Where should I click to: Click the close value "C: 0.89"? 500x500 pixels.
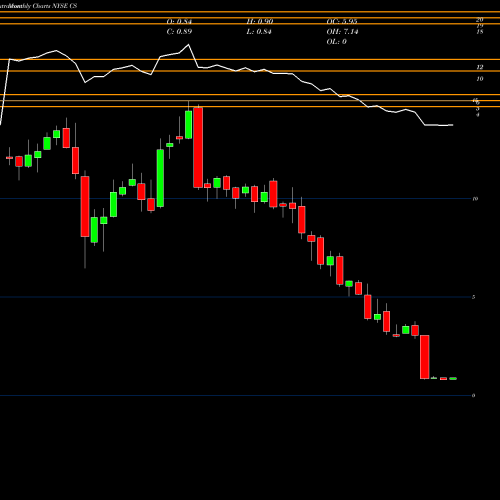[179, 32]
